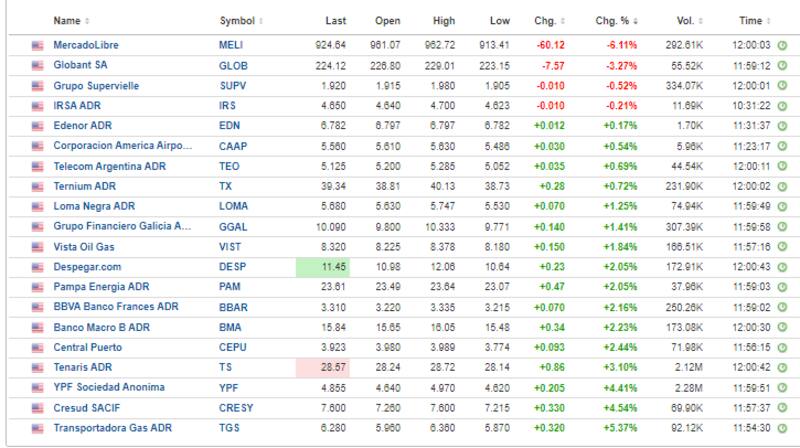800x448 pixels.
Task: Open the Grupo Supervielle stock link
Action: pyautogui.click(x=96, y=85)
